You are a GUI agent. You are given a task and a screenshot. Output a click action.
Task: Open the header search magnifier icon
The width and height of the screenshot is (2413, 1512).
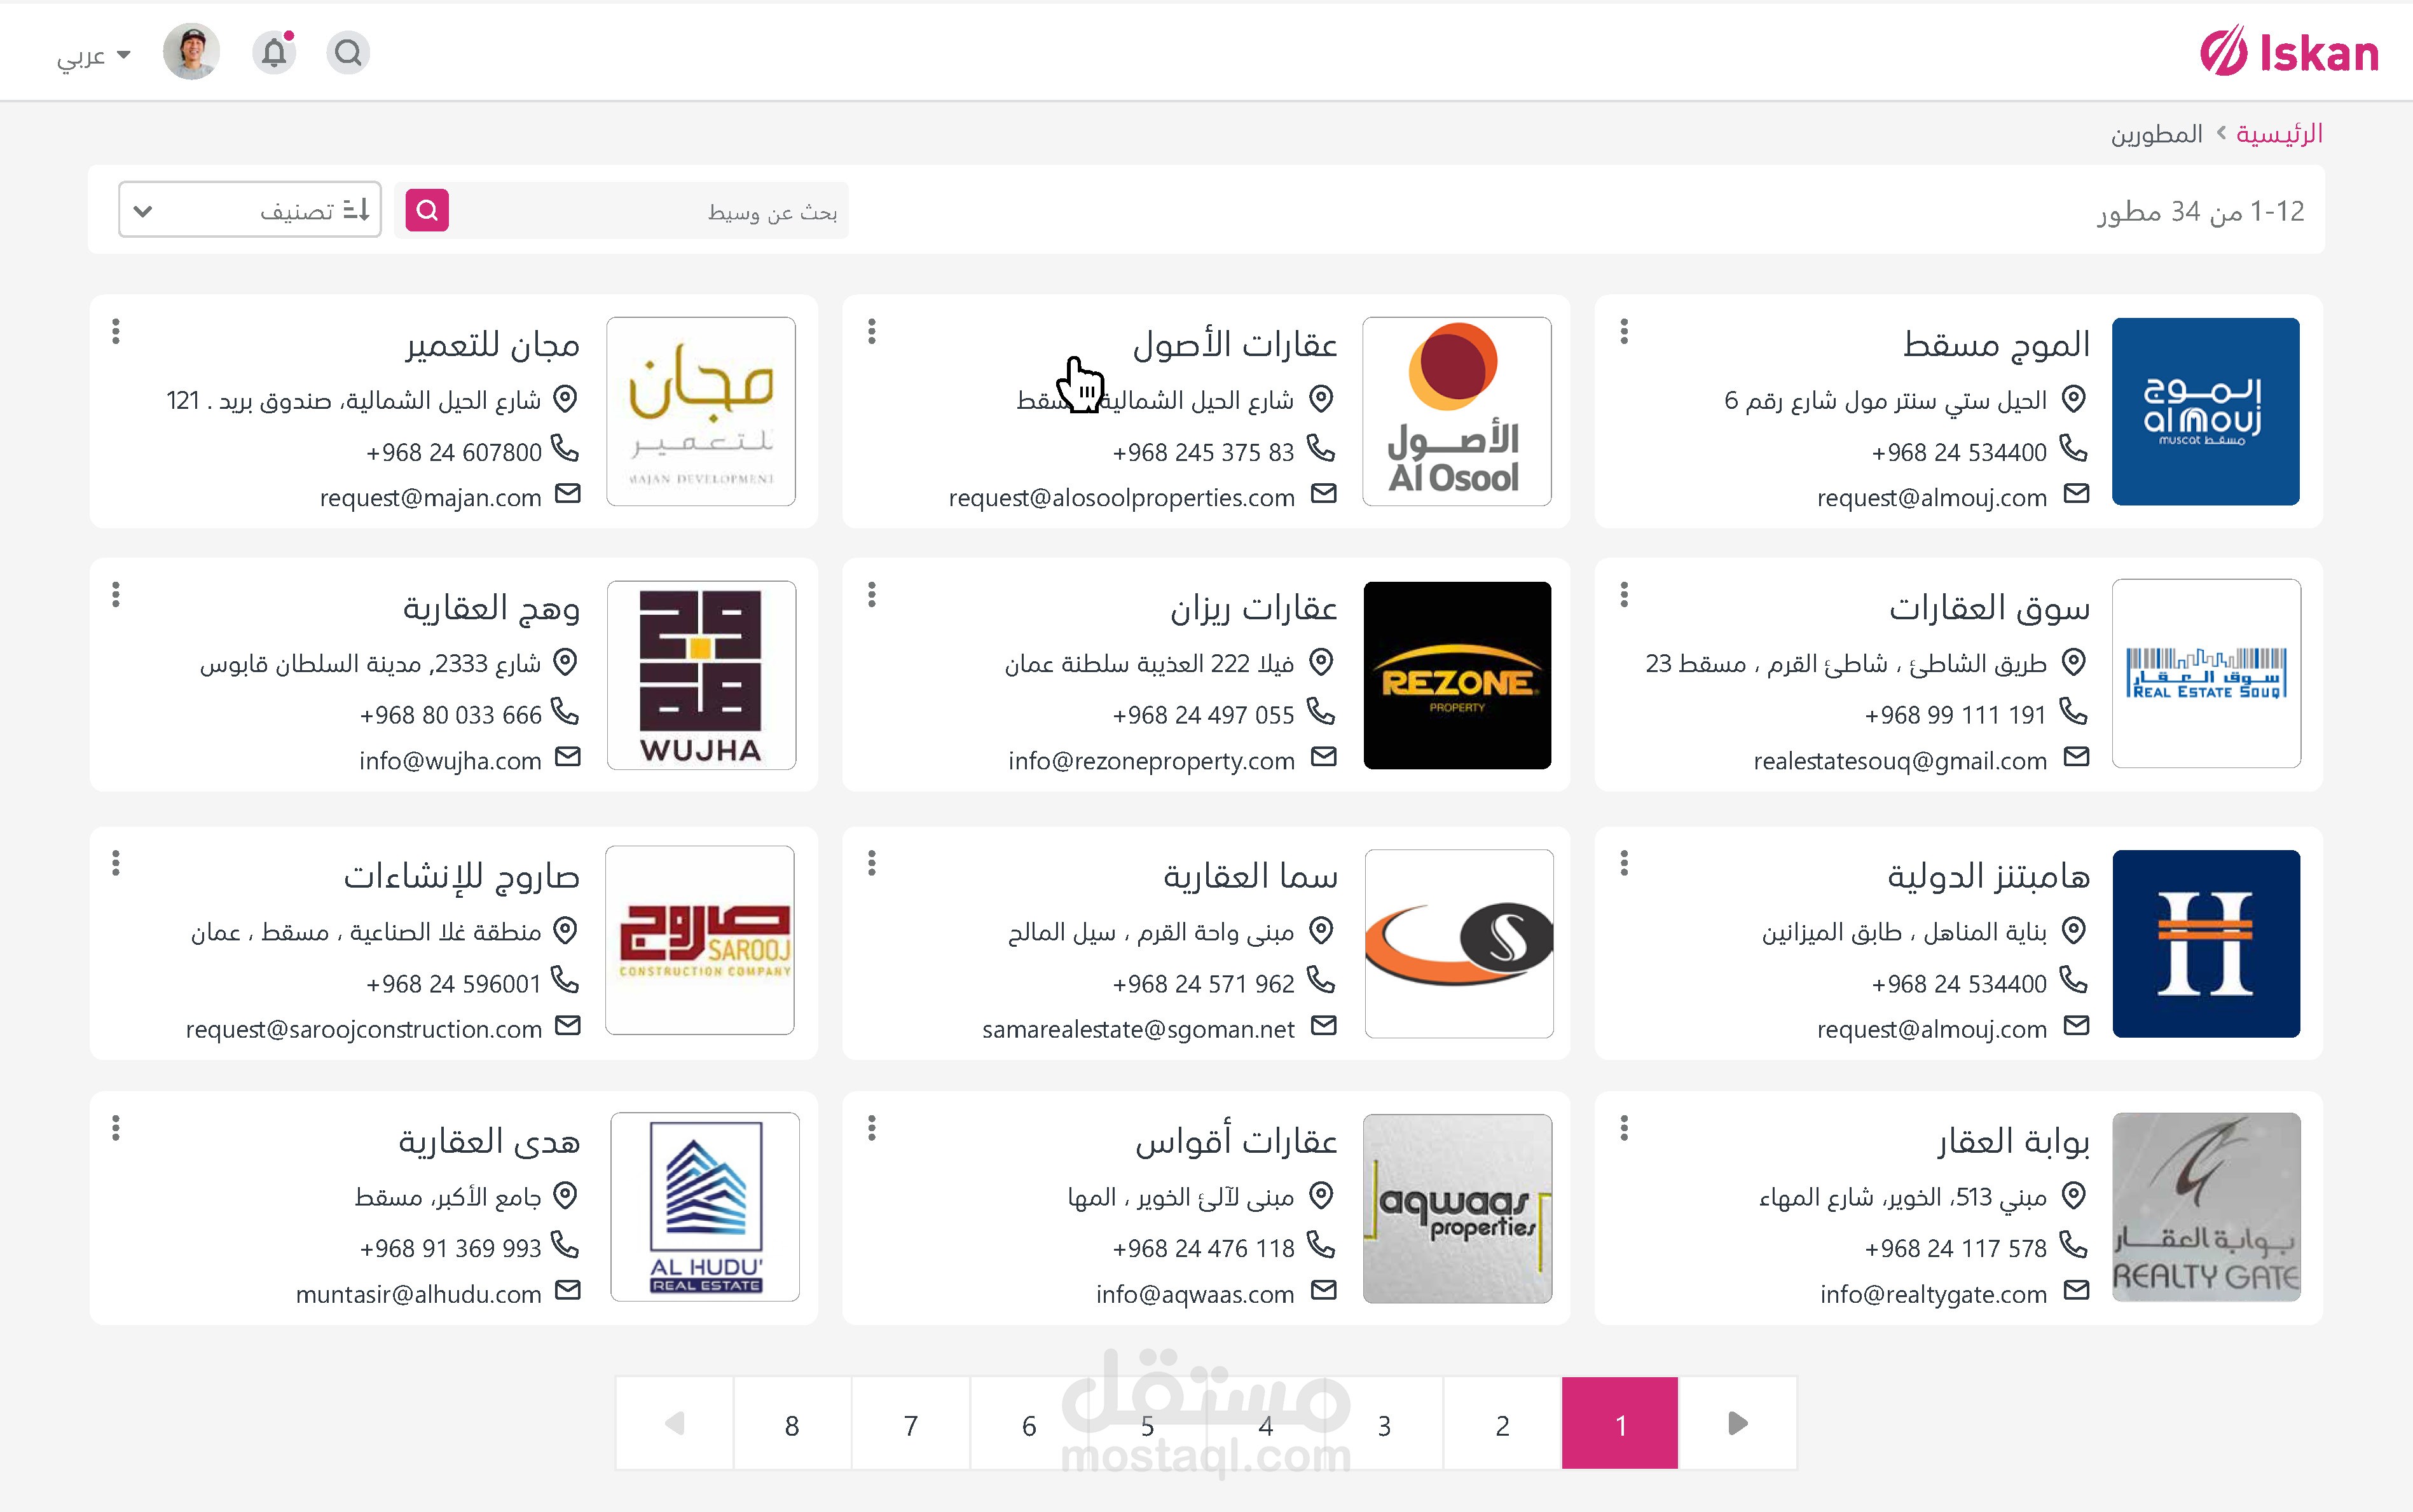348,52
